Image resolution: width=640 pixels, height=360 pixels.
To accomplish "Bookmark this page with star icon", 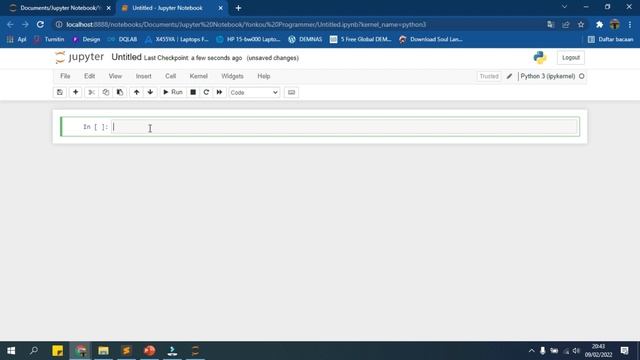I will [x=581, y=24].
